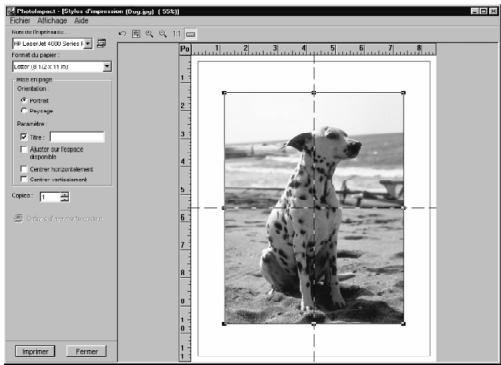Enable Ajuster sur l'espace disponible

coord(23,149)
